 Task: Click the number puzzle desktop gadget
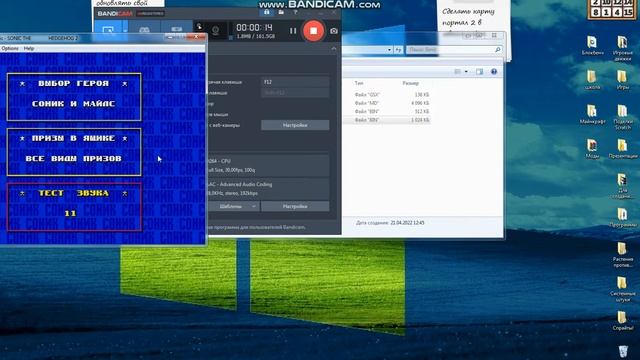(612, 9)
